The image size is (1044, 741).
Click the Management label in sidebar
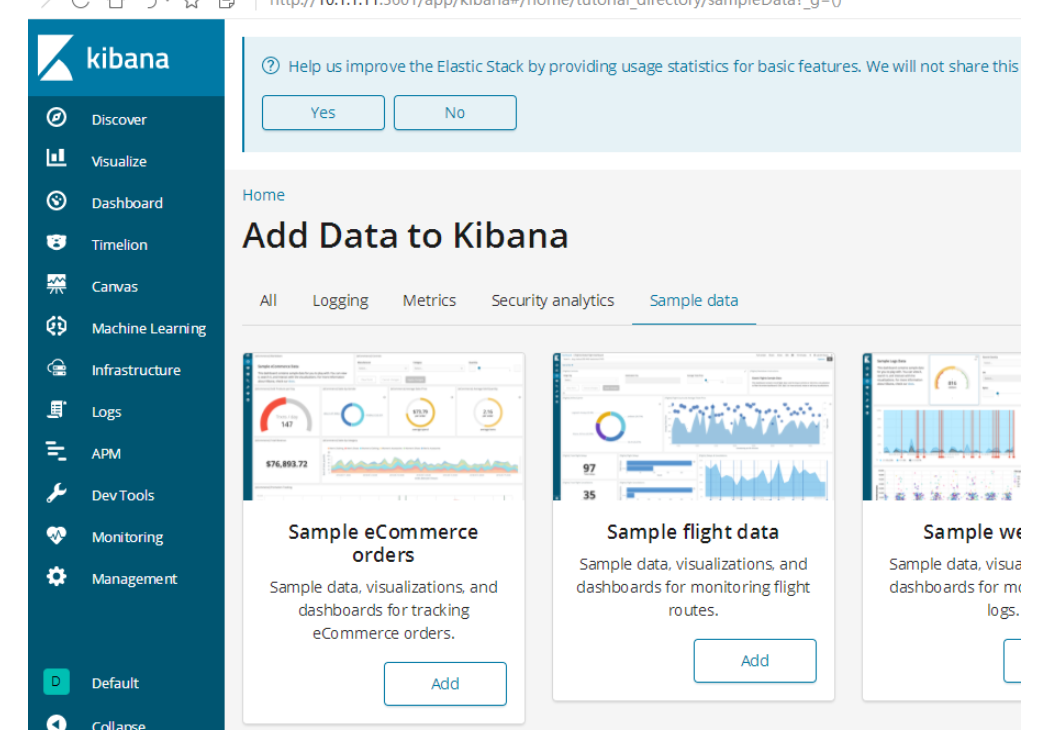click(x=134, y=579)
